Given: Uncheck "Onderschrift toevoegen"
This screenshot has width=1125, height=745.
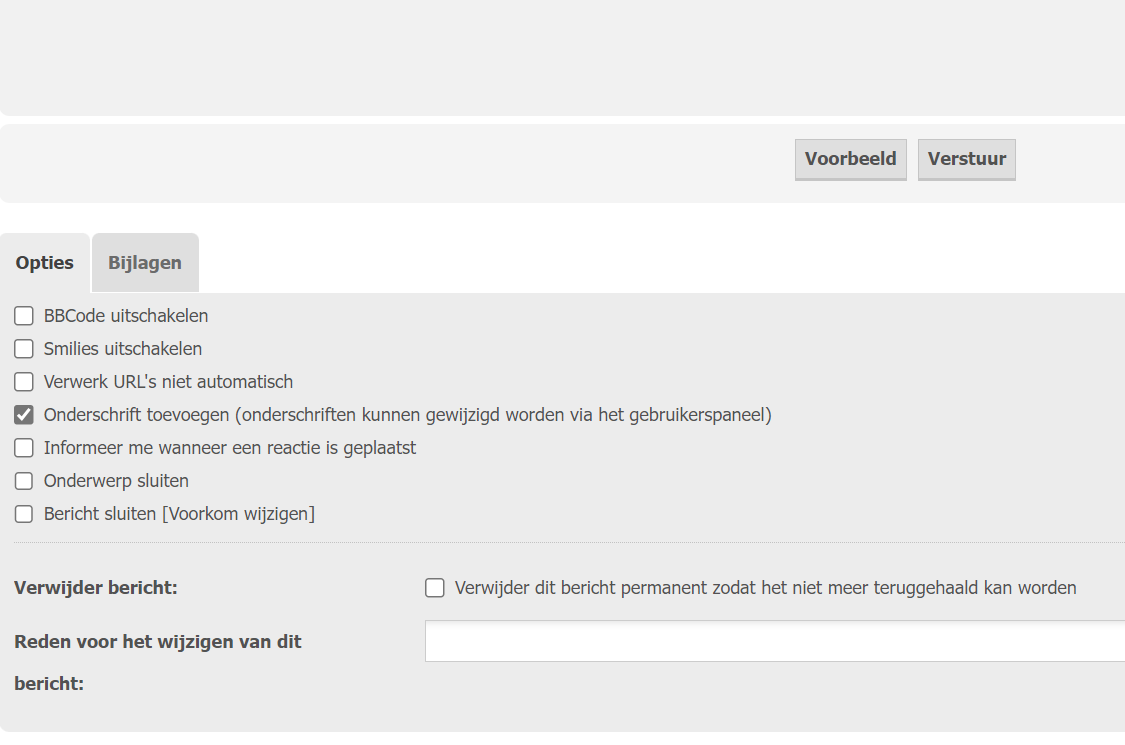Looking at the screenshot, I should click(x=24, y=414).
